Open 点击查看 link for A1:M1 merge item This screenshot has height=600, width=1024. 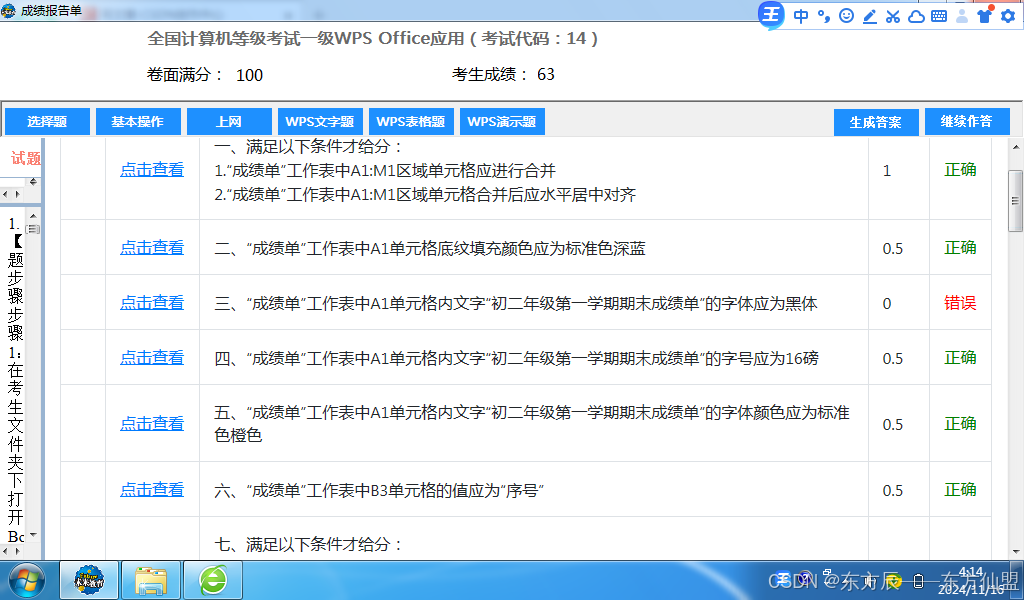tap(152, 170)
